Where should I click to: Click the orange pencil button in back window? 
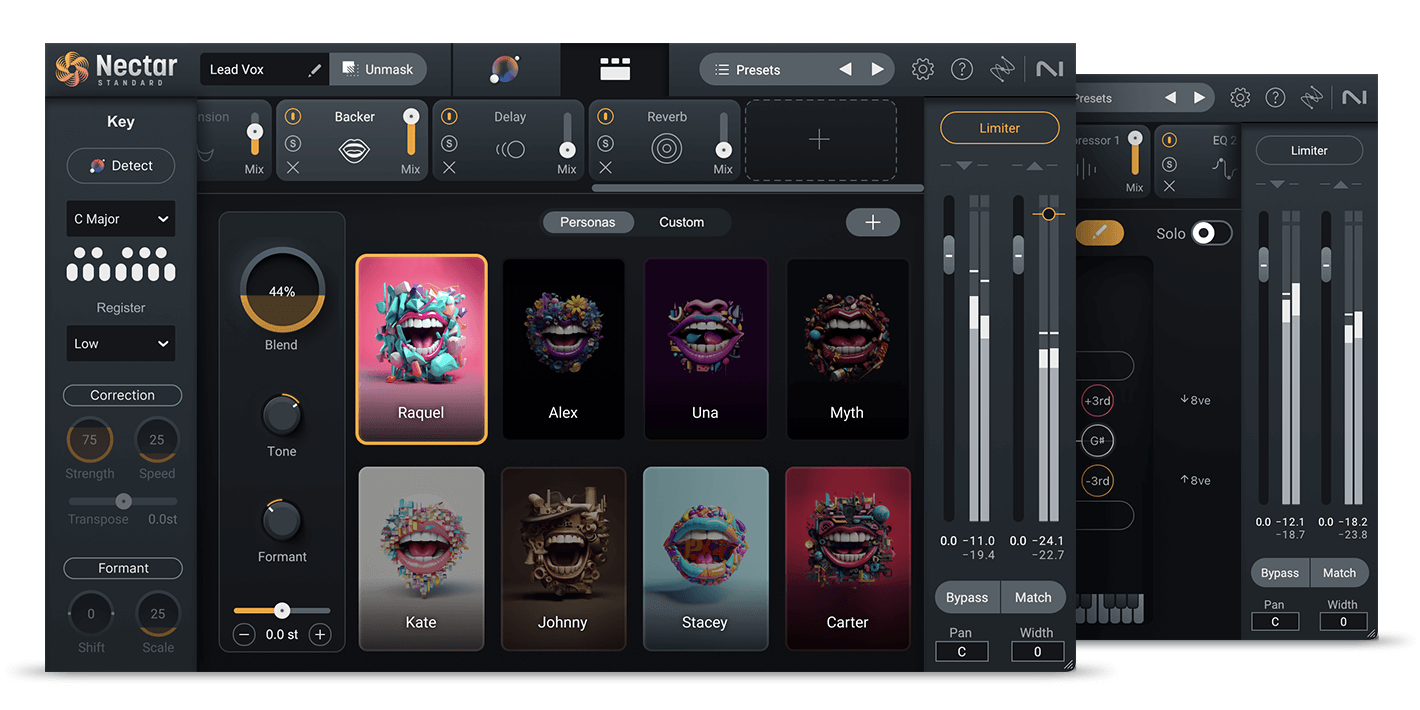(x=1100, y=233)
